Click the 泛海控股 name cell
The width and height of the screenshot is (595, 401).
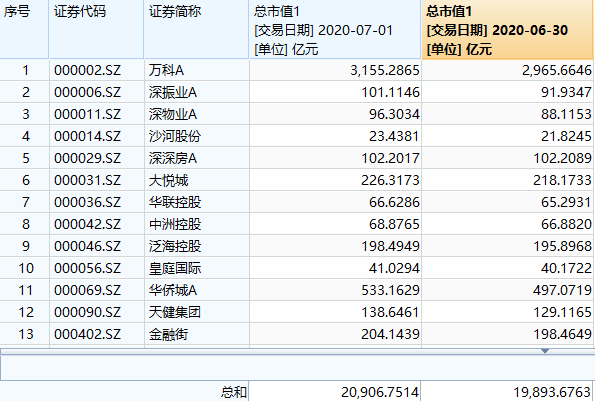(x=197, y=246)
